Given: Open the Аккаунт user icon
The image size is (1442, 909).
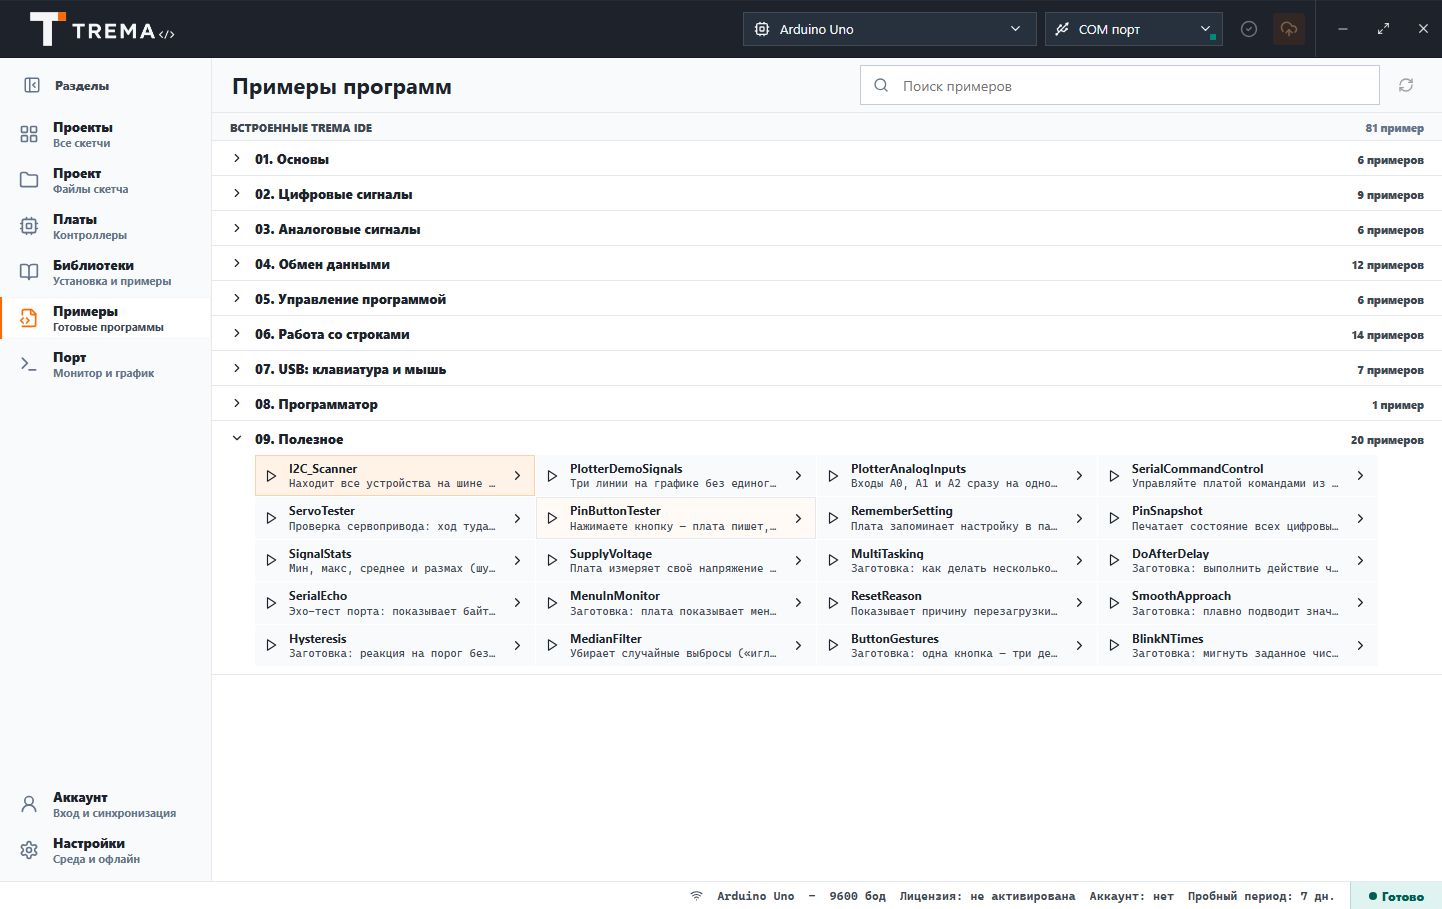Looking at the screenshot, I should coord(29,804).
